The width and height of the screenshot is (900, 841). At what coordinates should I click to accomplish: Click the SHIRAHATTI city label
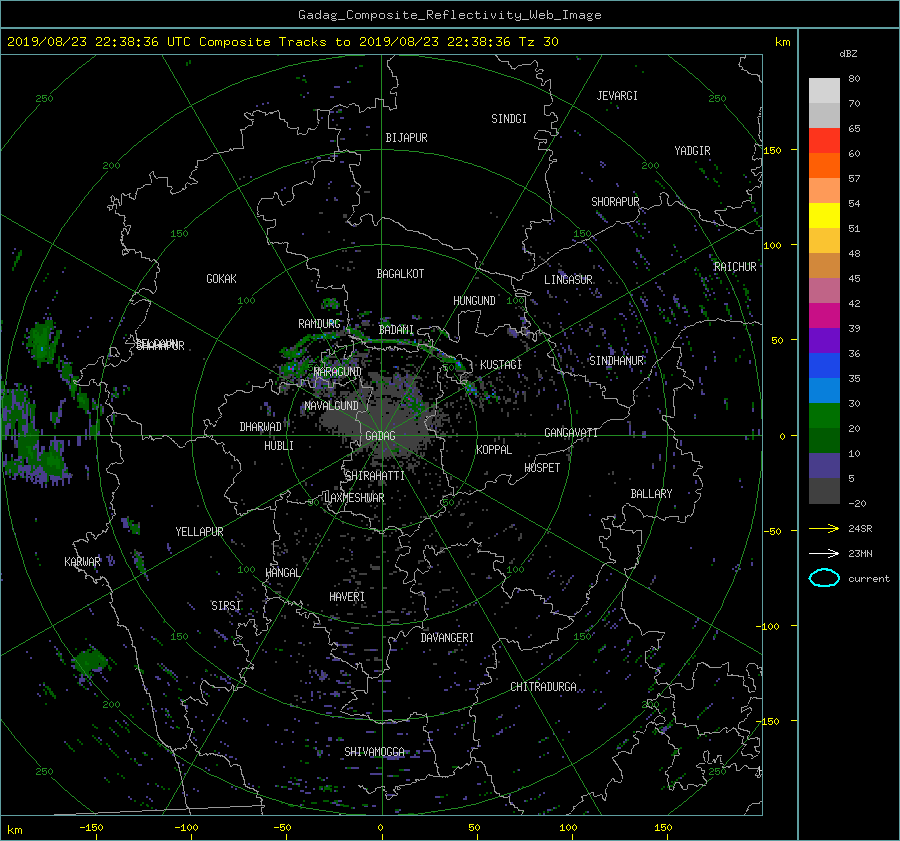(x=375, y=476)
